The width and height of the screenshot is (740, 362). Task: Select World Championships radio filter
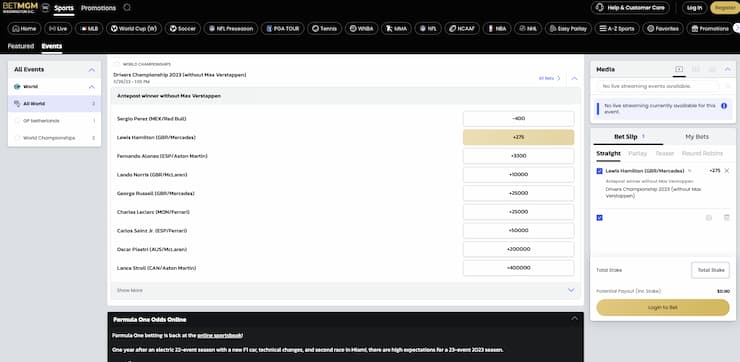click(17, 138)
